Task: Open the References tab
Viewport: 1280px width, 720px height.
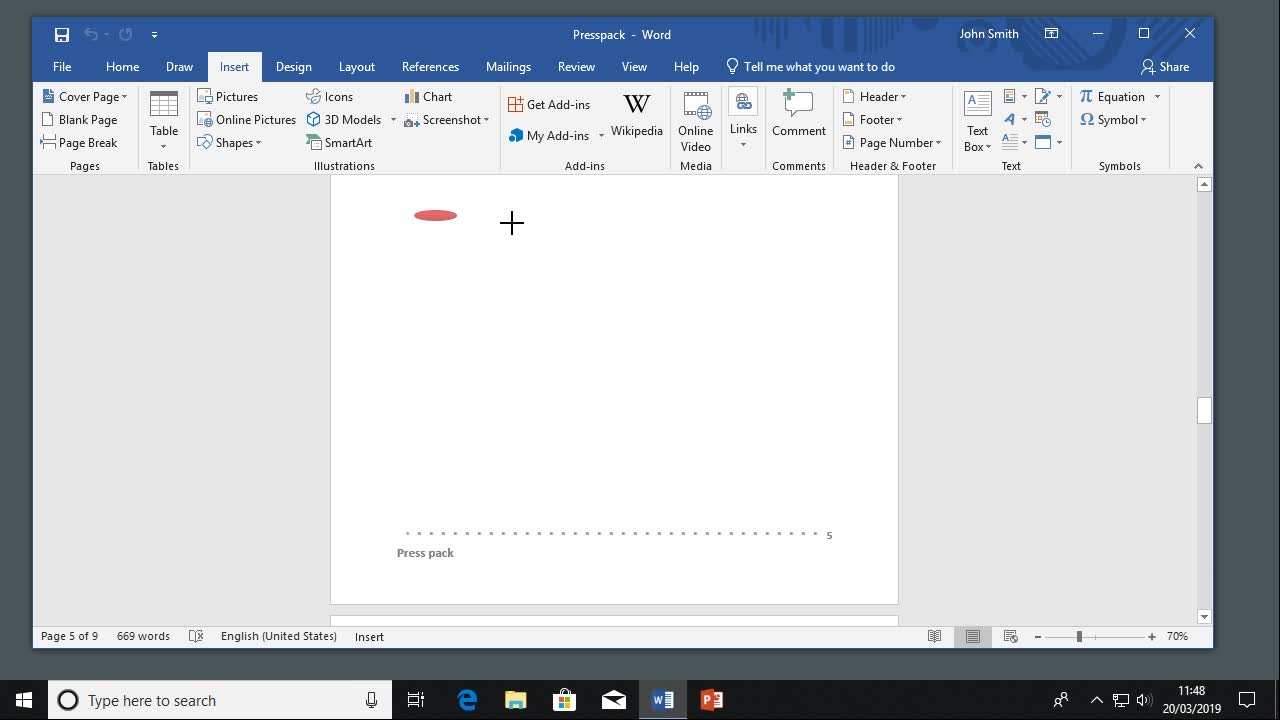Action: (x=430, y=67)
